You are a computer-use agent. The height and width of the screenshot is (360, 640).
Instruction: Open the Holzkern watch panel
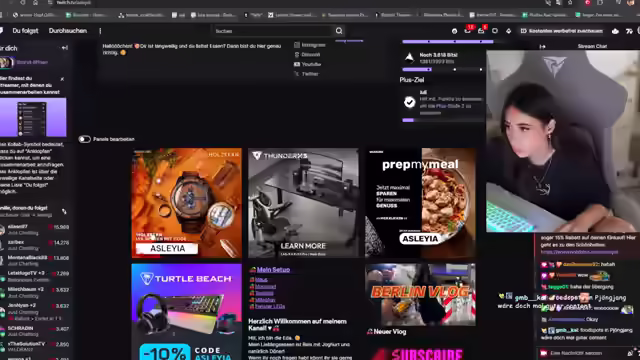pos(187,203)
